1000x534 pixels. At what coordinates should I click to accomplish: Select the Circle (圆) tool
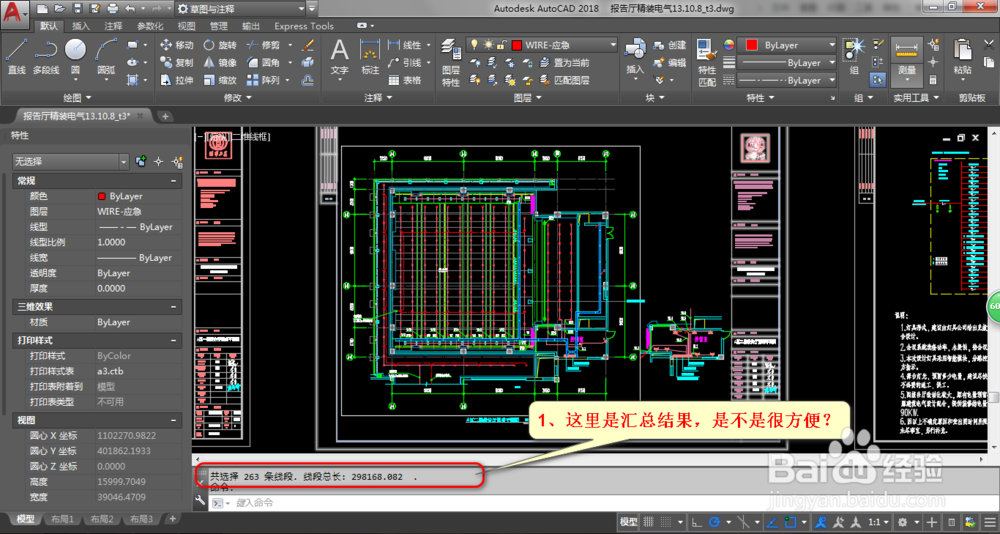click(75, 56)
